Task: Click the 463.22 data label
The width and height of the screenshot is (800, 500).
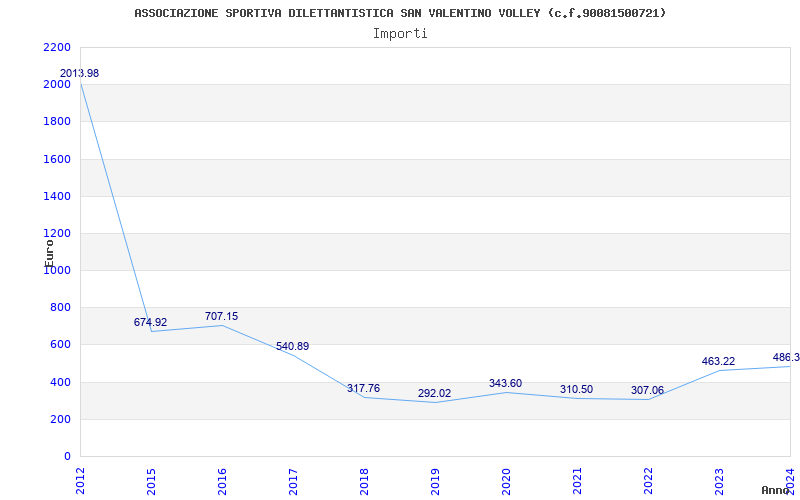Action: pos(718,361)
